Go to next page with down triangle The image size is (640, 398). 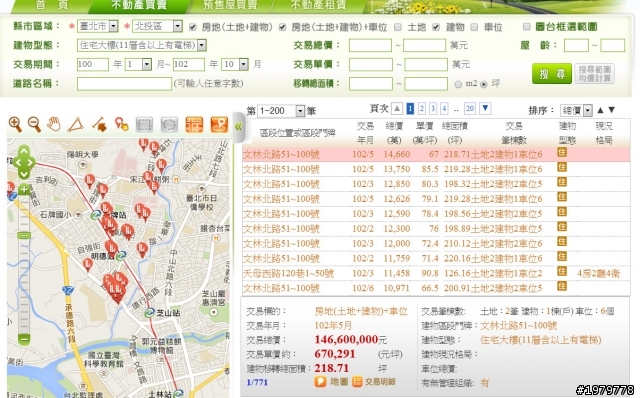point(485,109)
